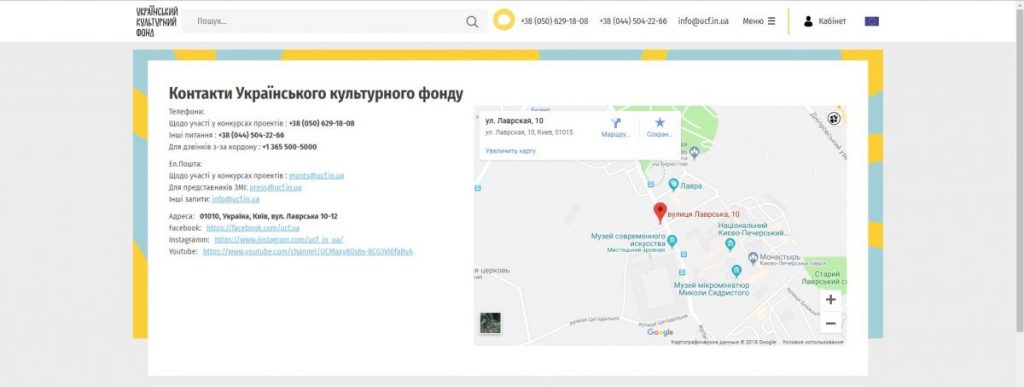
Task: Click the Маршрут directions icon on map
Action: [615, 123]
